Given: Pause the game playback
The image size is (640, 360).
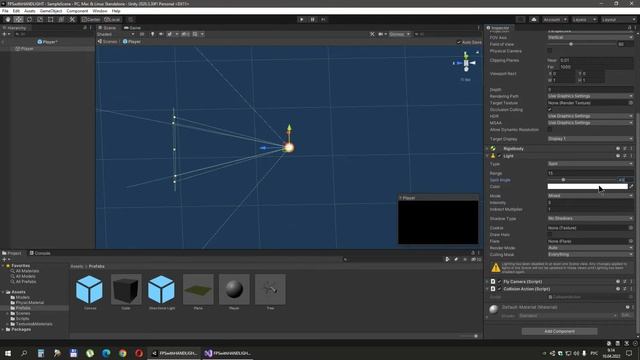Looking at the screenshot, I should 313,19.
